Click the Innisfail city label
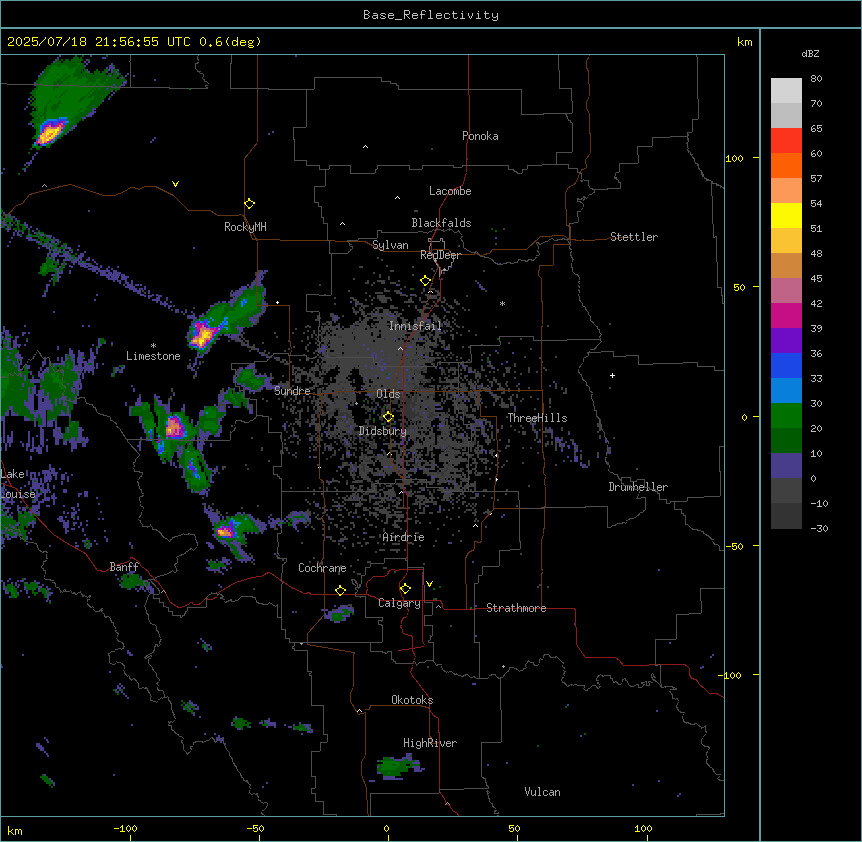 tap(415, 326)
